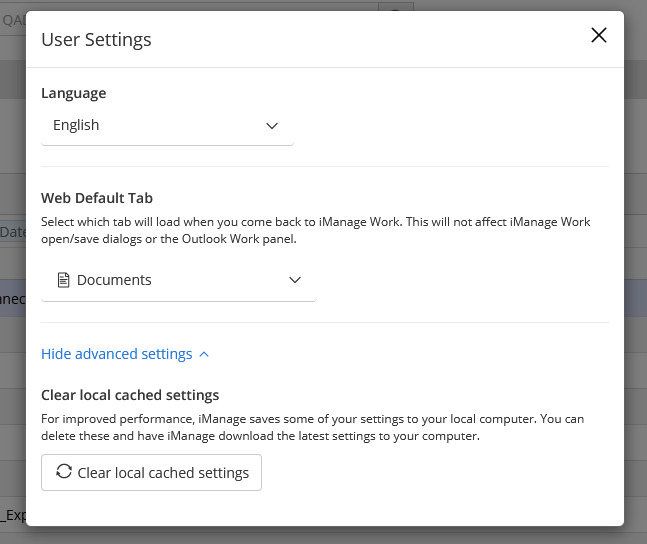Click the bold Clear local cached settings heading
Image resolution: width=647 pixels, height=544 pixels.
pyautogui.click(x=130, y=395)
